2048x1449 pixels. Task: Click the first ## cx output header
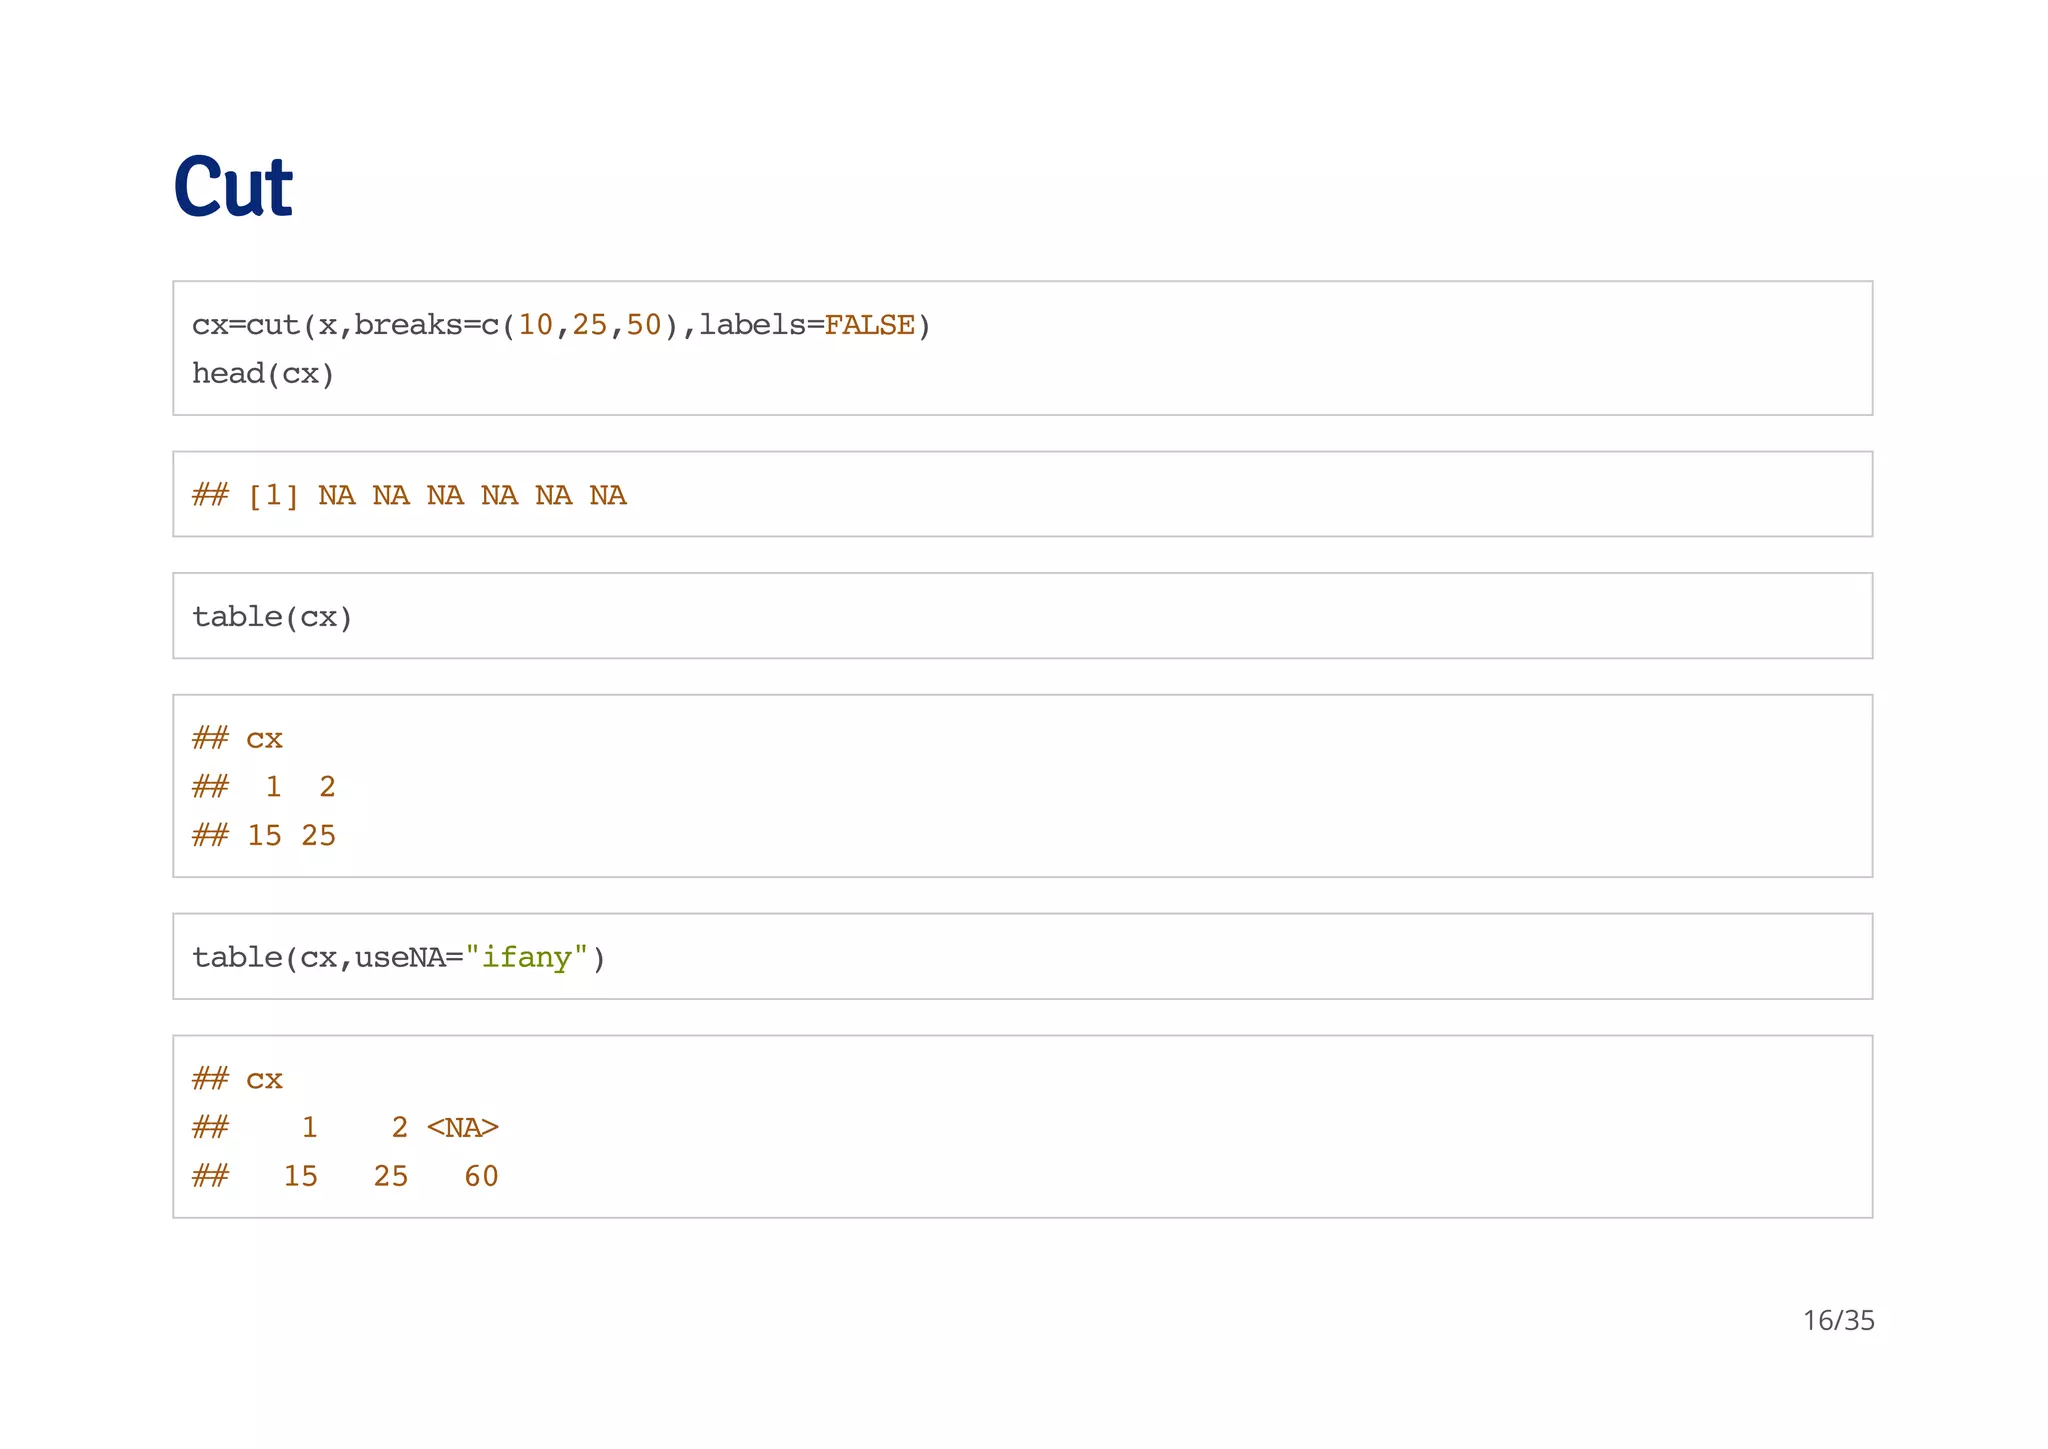tap(237, 739)
